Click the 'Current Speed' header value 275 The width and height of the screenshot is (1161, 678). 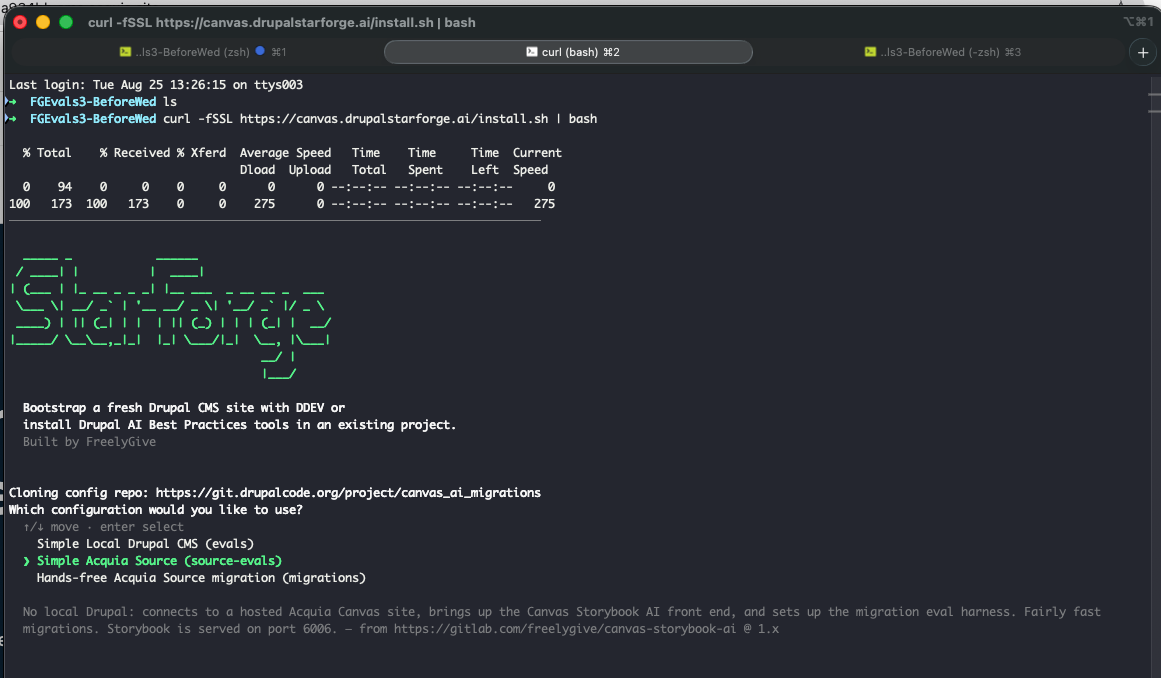(x=544, y=204)
